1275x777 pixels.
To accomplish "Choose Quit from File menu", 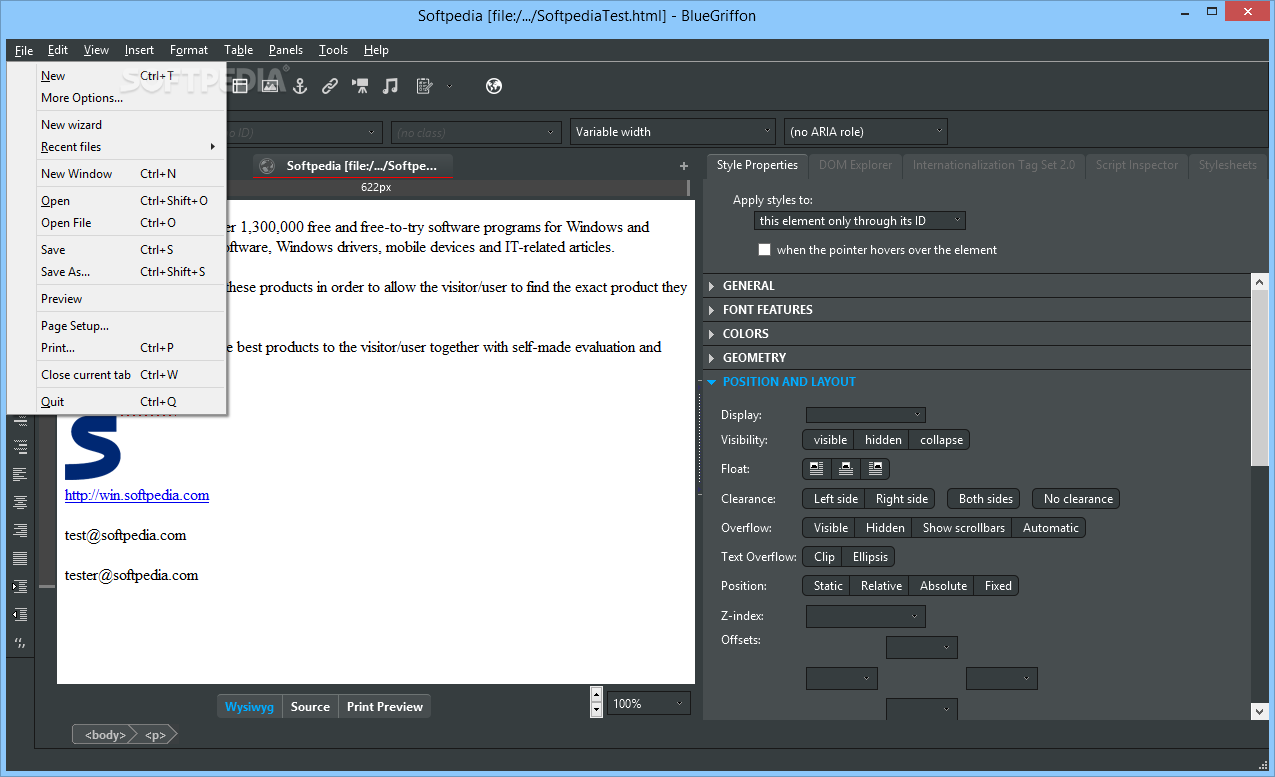I will (x=117, y=402).
